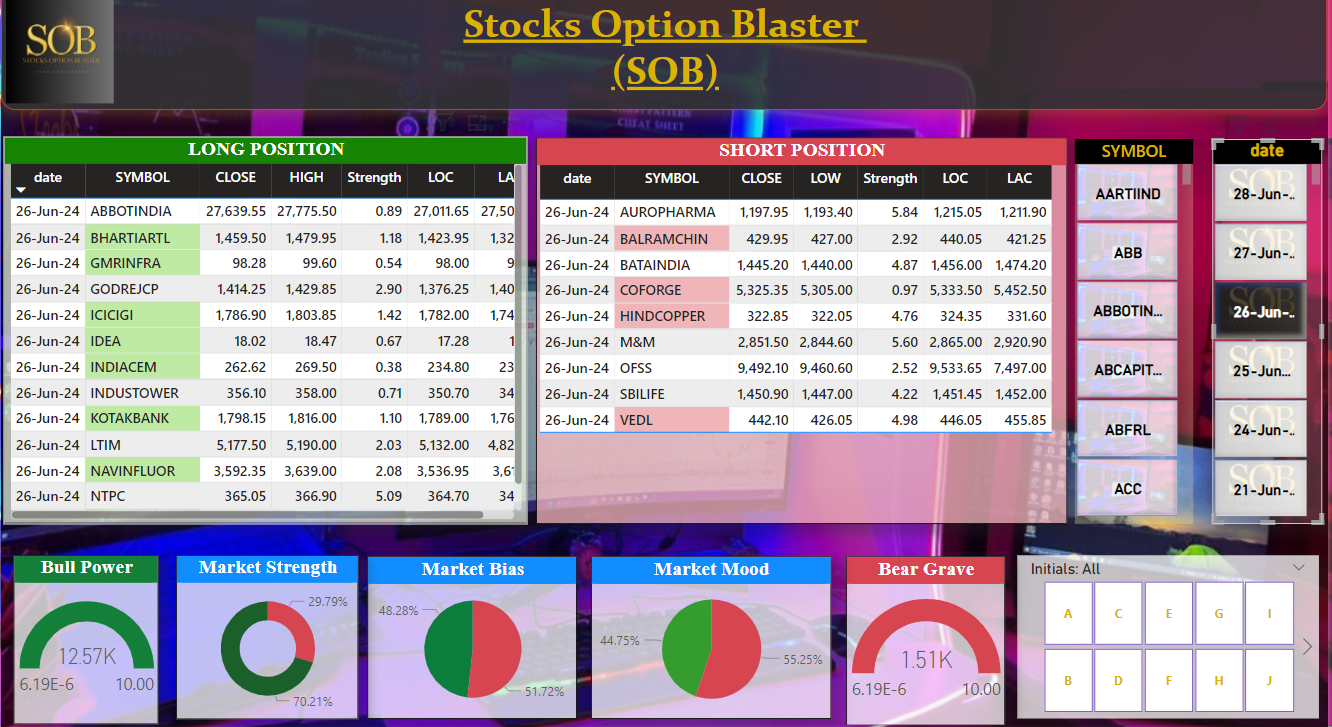This screenshot has width=1332, height=727.
Task: Sort long table by Strength header
Action: coord(374,178)
